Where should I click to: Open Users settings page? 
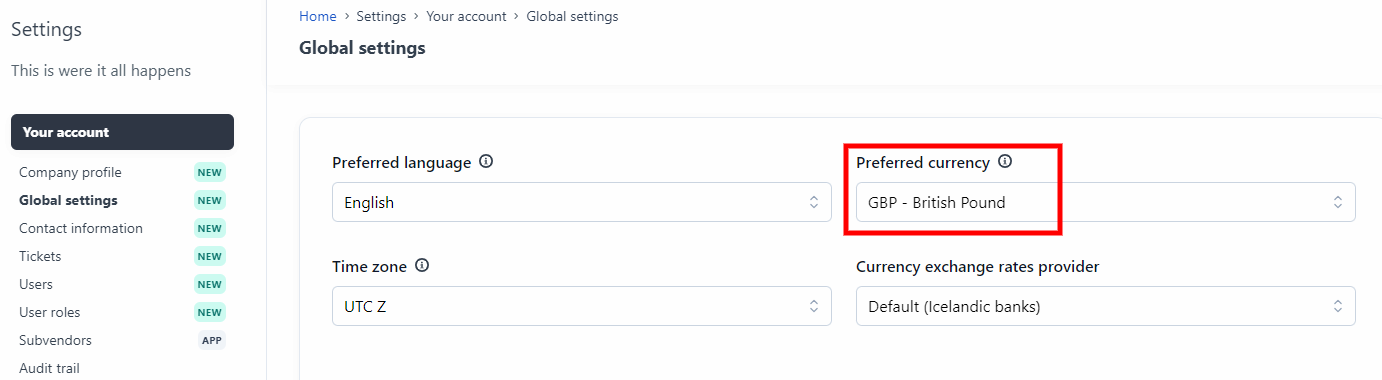coord(36,284)
